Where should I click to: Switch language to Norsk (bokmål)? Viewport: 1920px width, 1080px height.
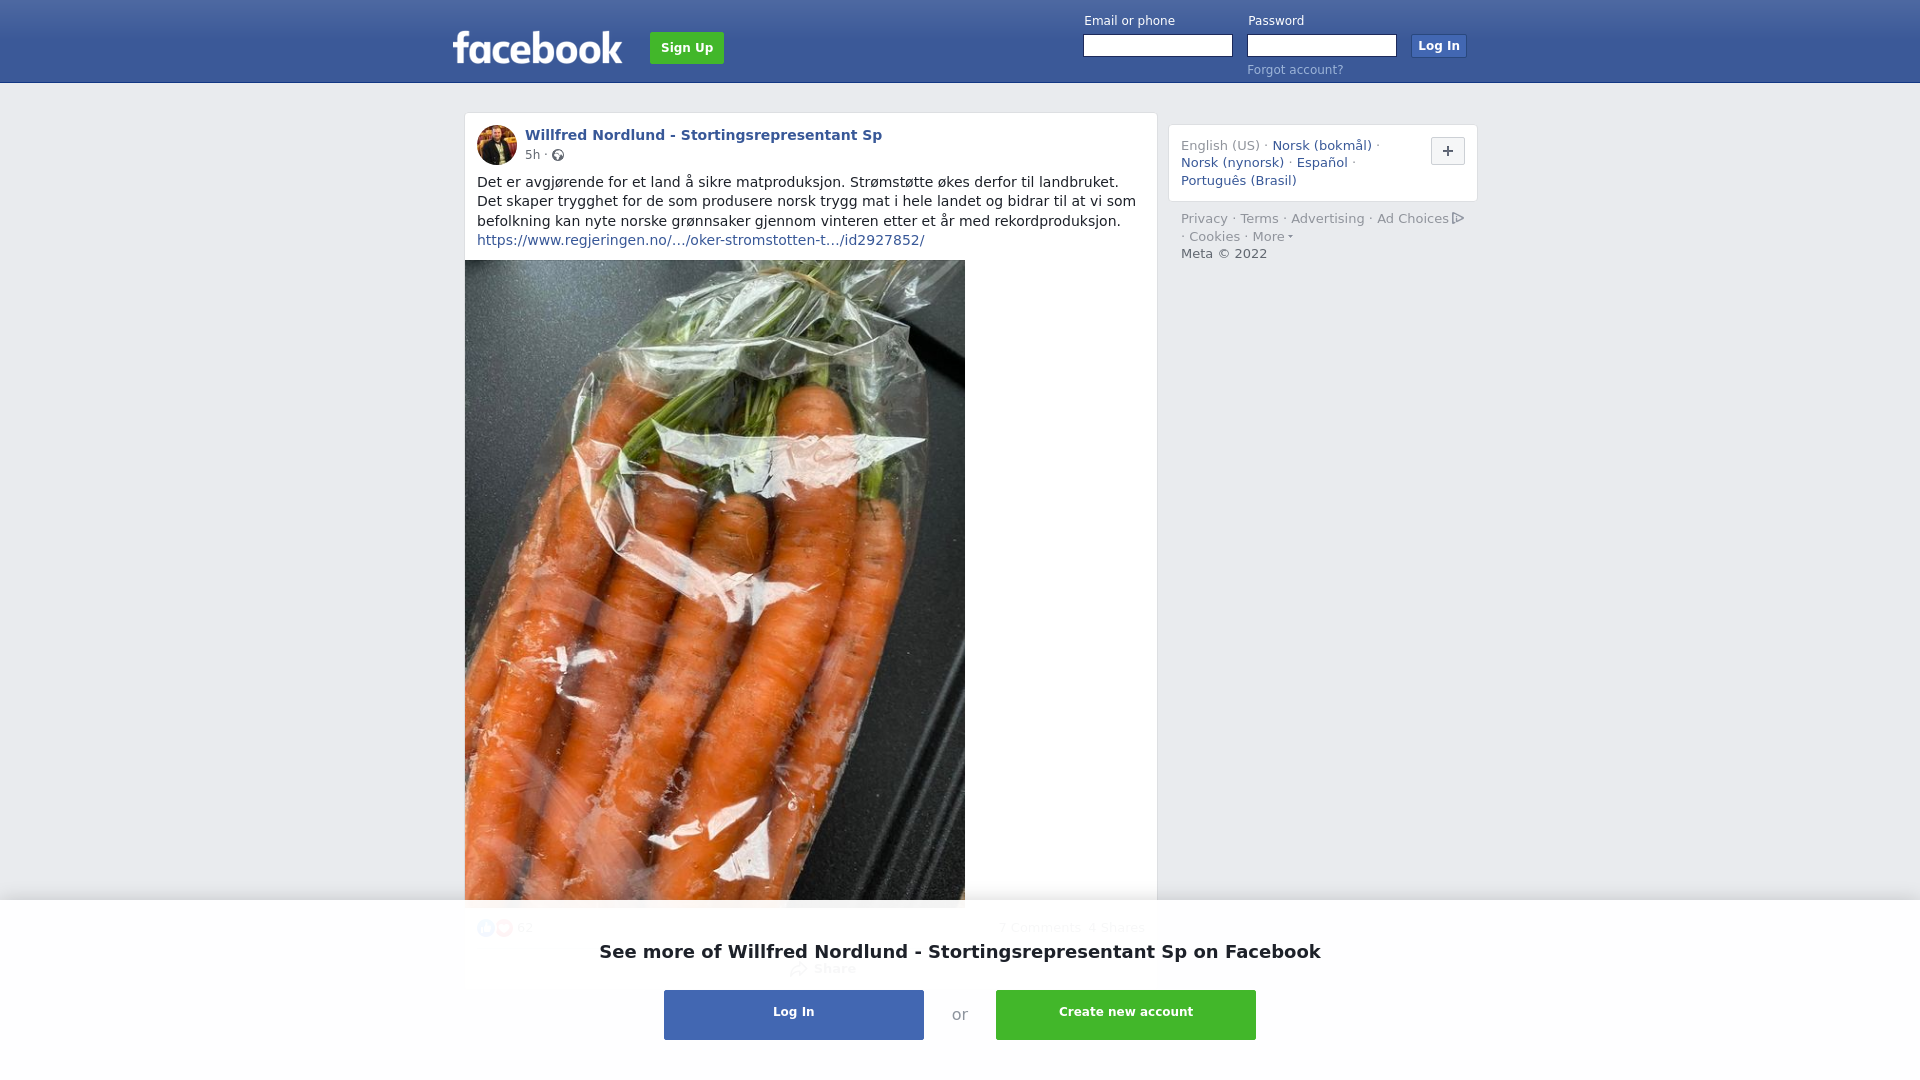(1322, 146)
